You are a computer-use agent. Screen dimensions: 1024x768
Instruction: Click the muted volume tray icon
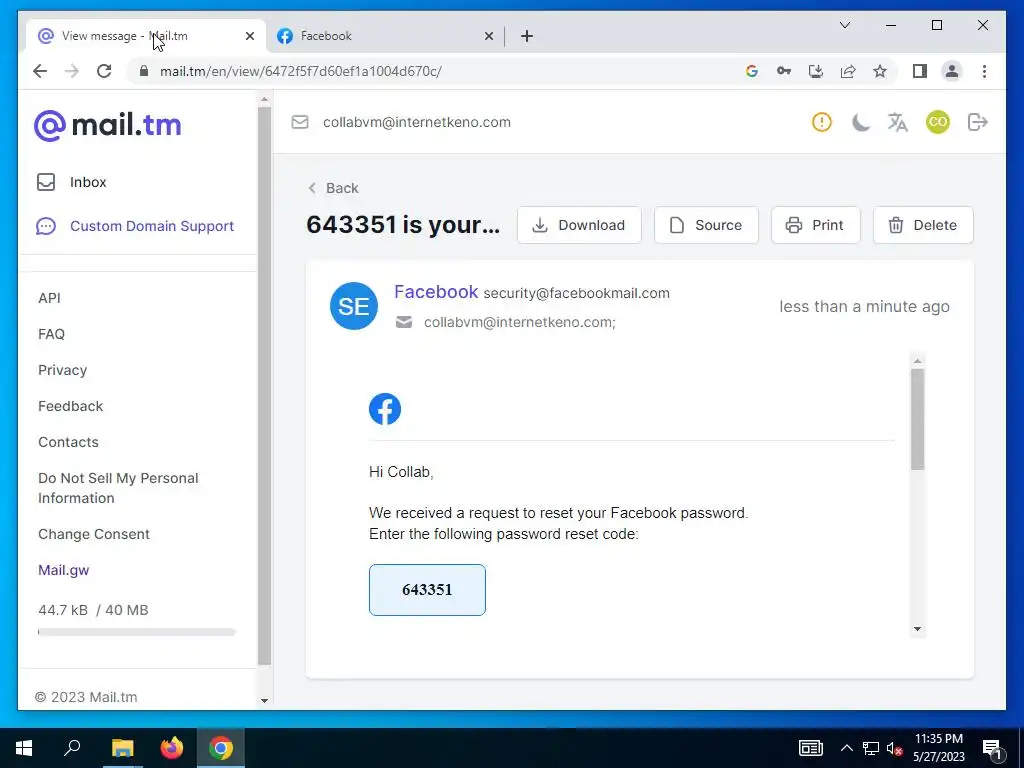(895, 748)
